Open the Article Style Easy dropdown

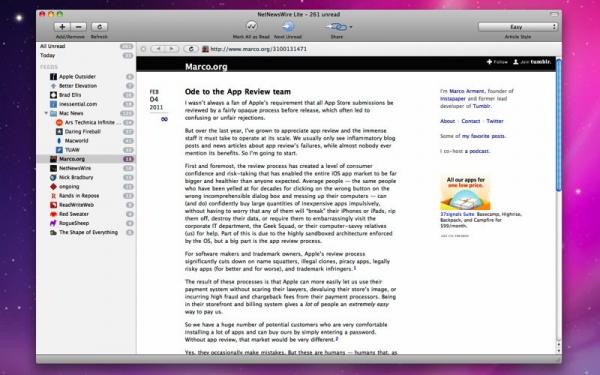click(x=518, y=27)
